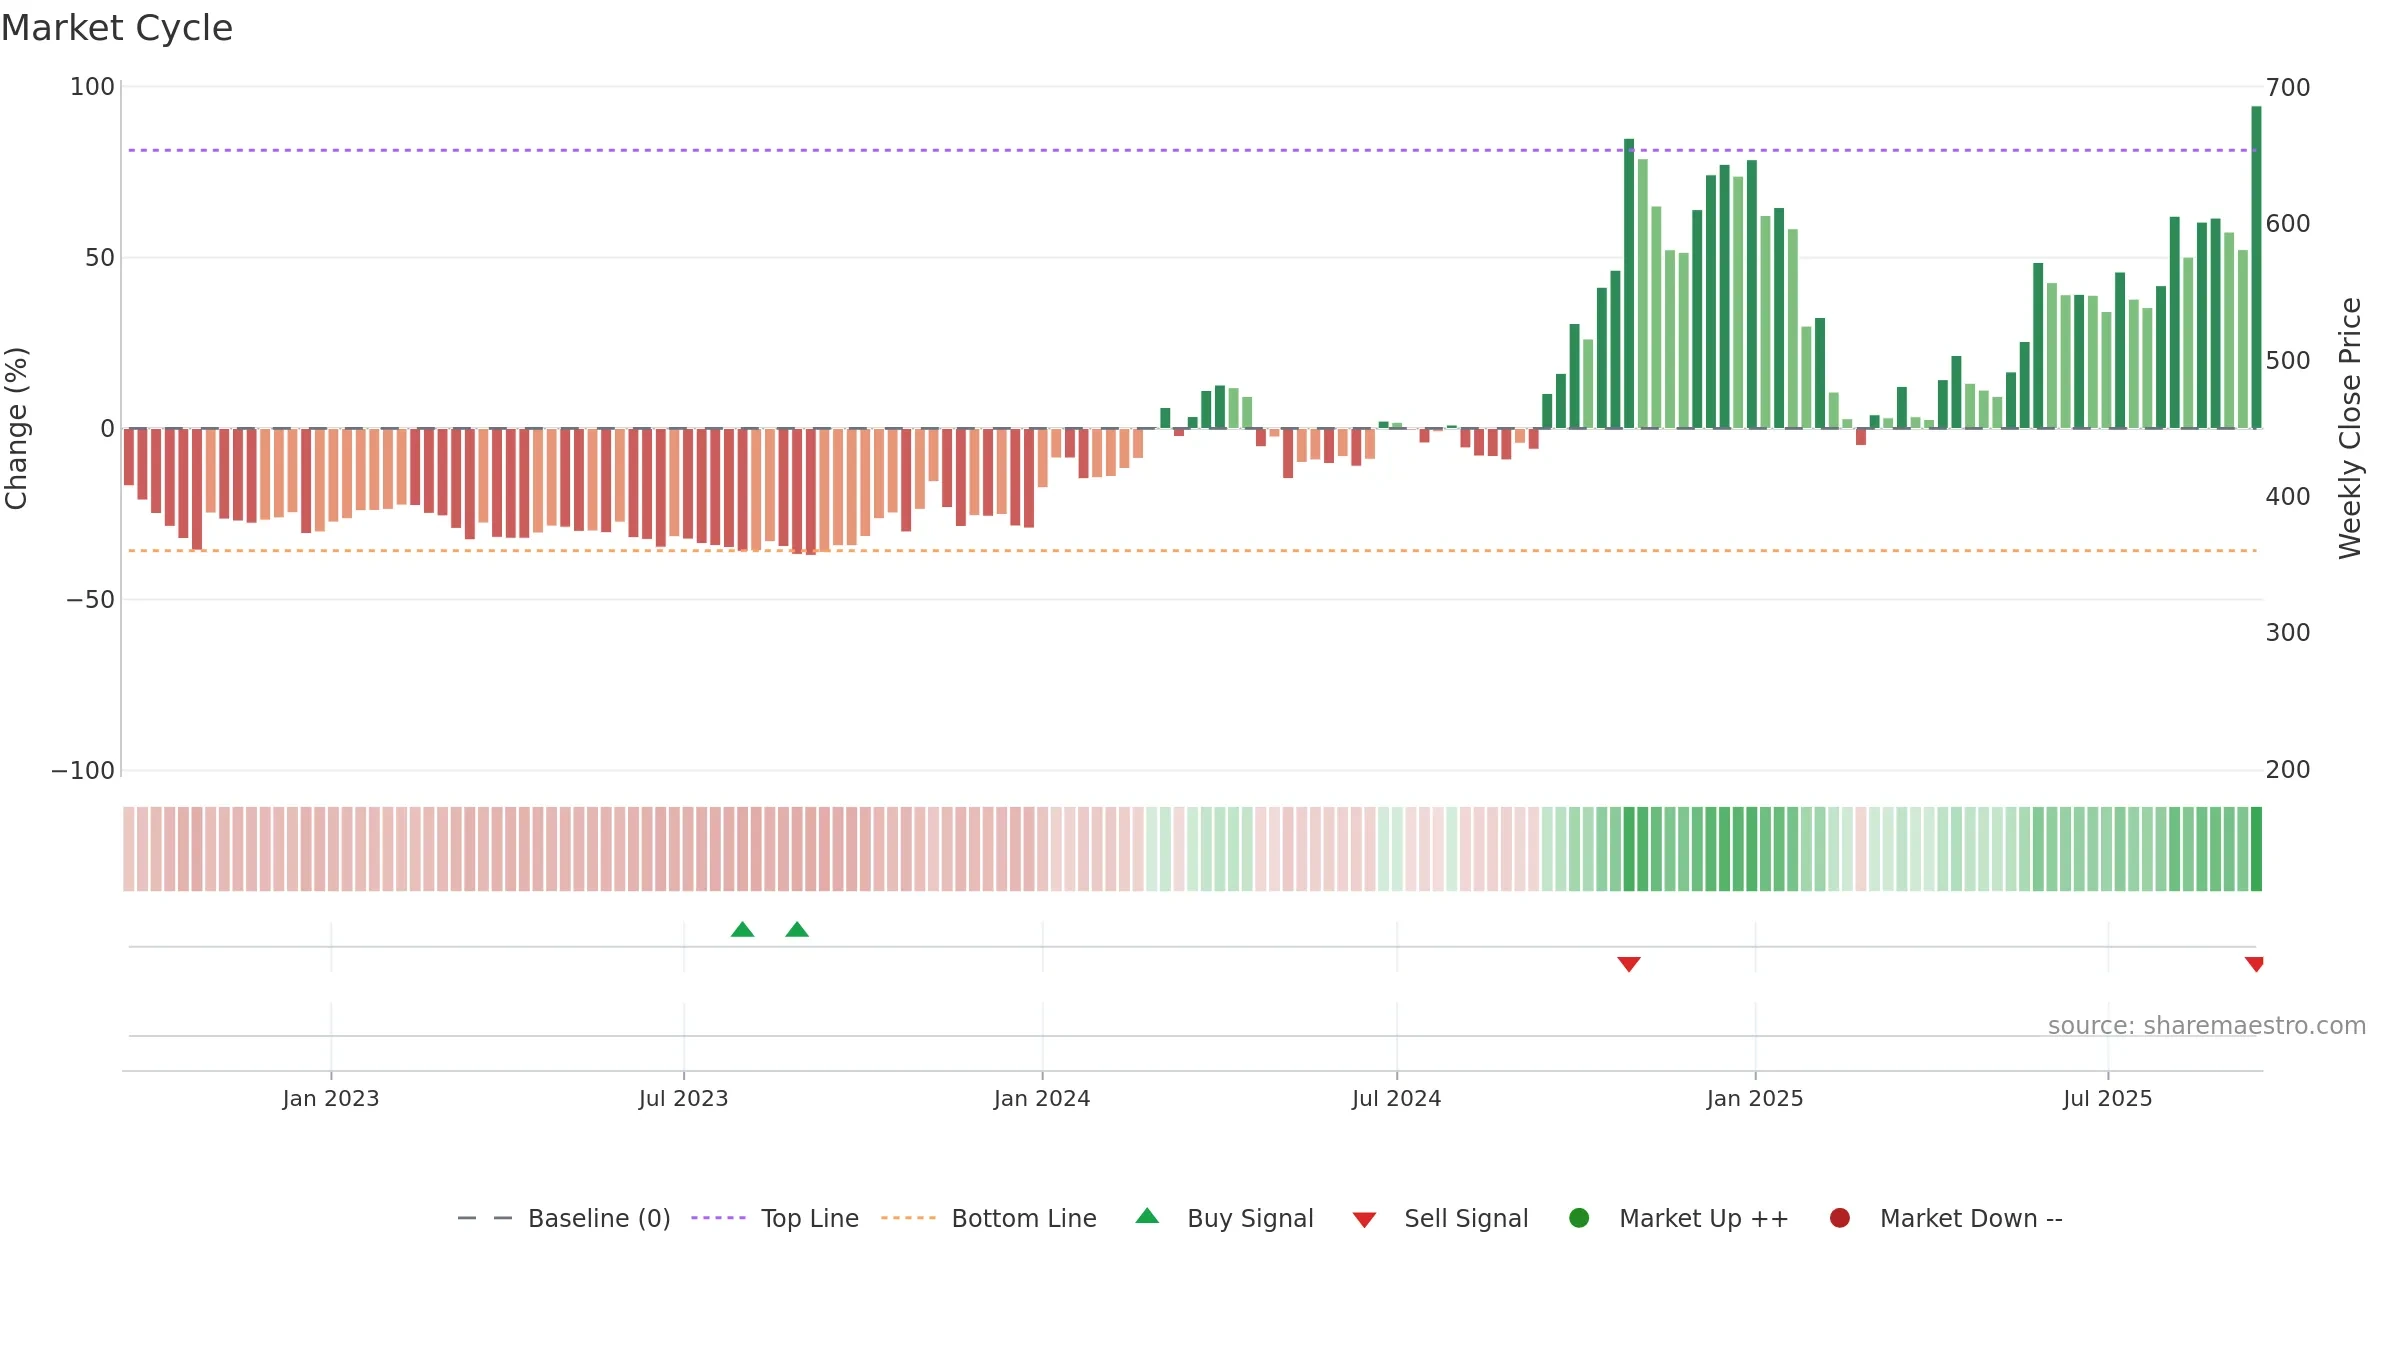Click the 100 tick on the left axis
This screenshot has height=1350, width=2400.
(92, 87)
